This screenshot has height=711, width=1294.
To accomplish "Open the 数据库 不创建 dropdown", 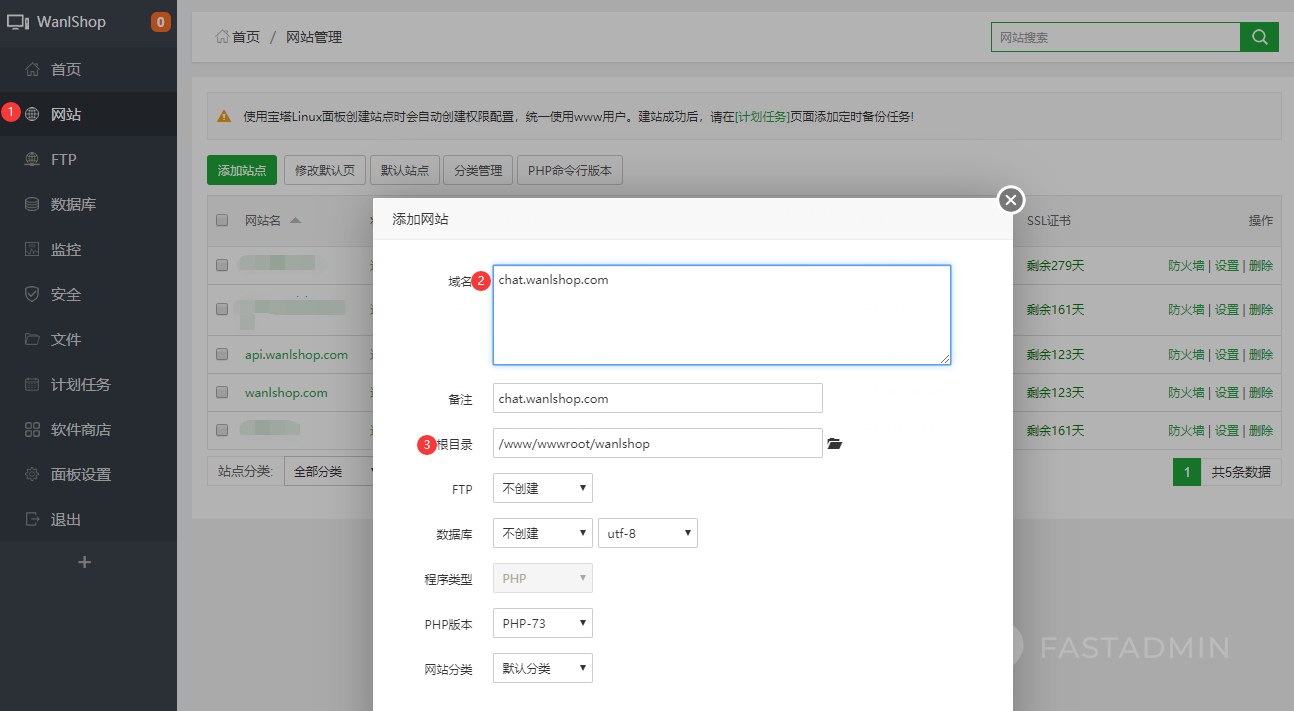I will [x=542, y=534].
